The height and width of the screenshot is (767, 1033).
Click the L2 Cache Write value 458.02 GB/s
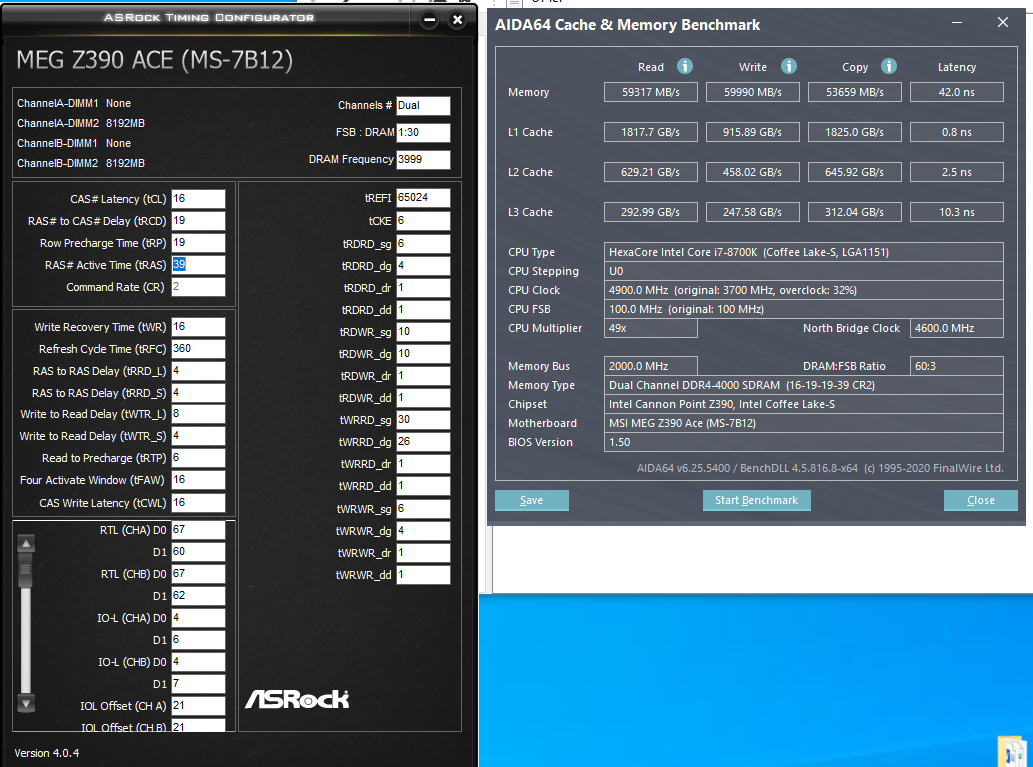tap(752, 172)
